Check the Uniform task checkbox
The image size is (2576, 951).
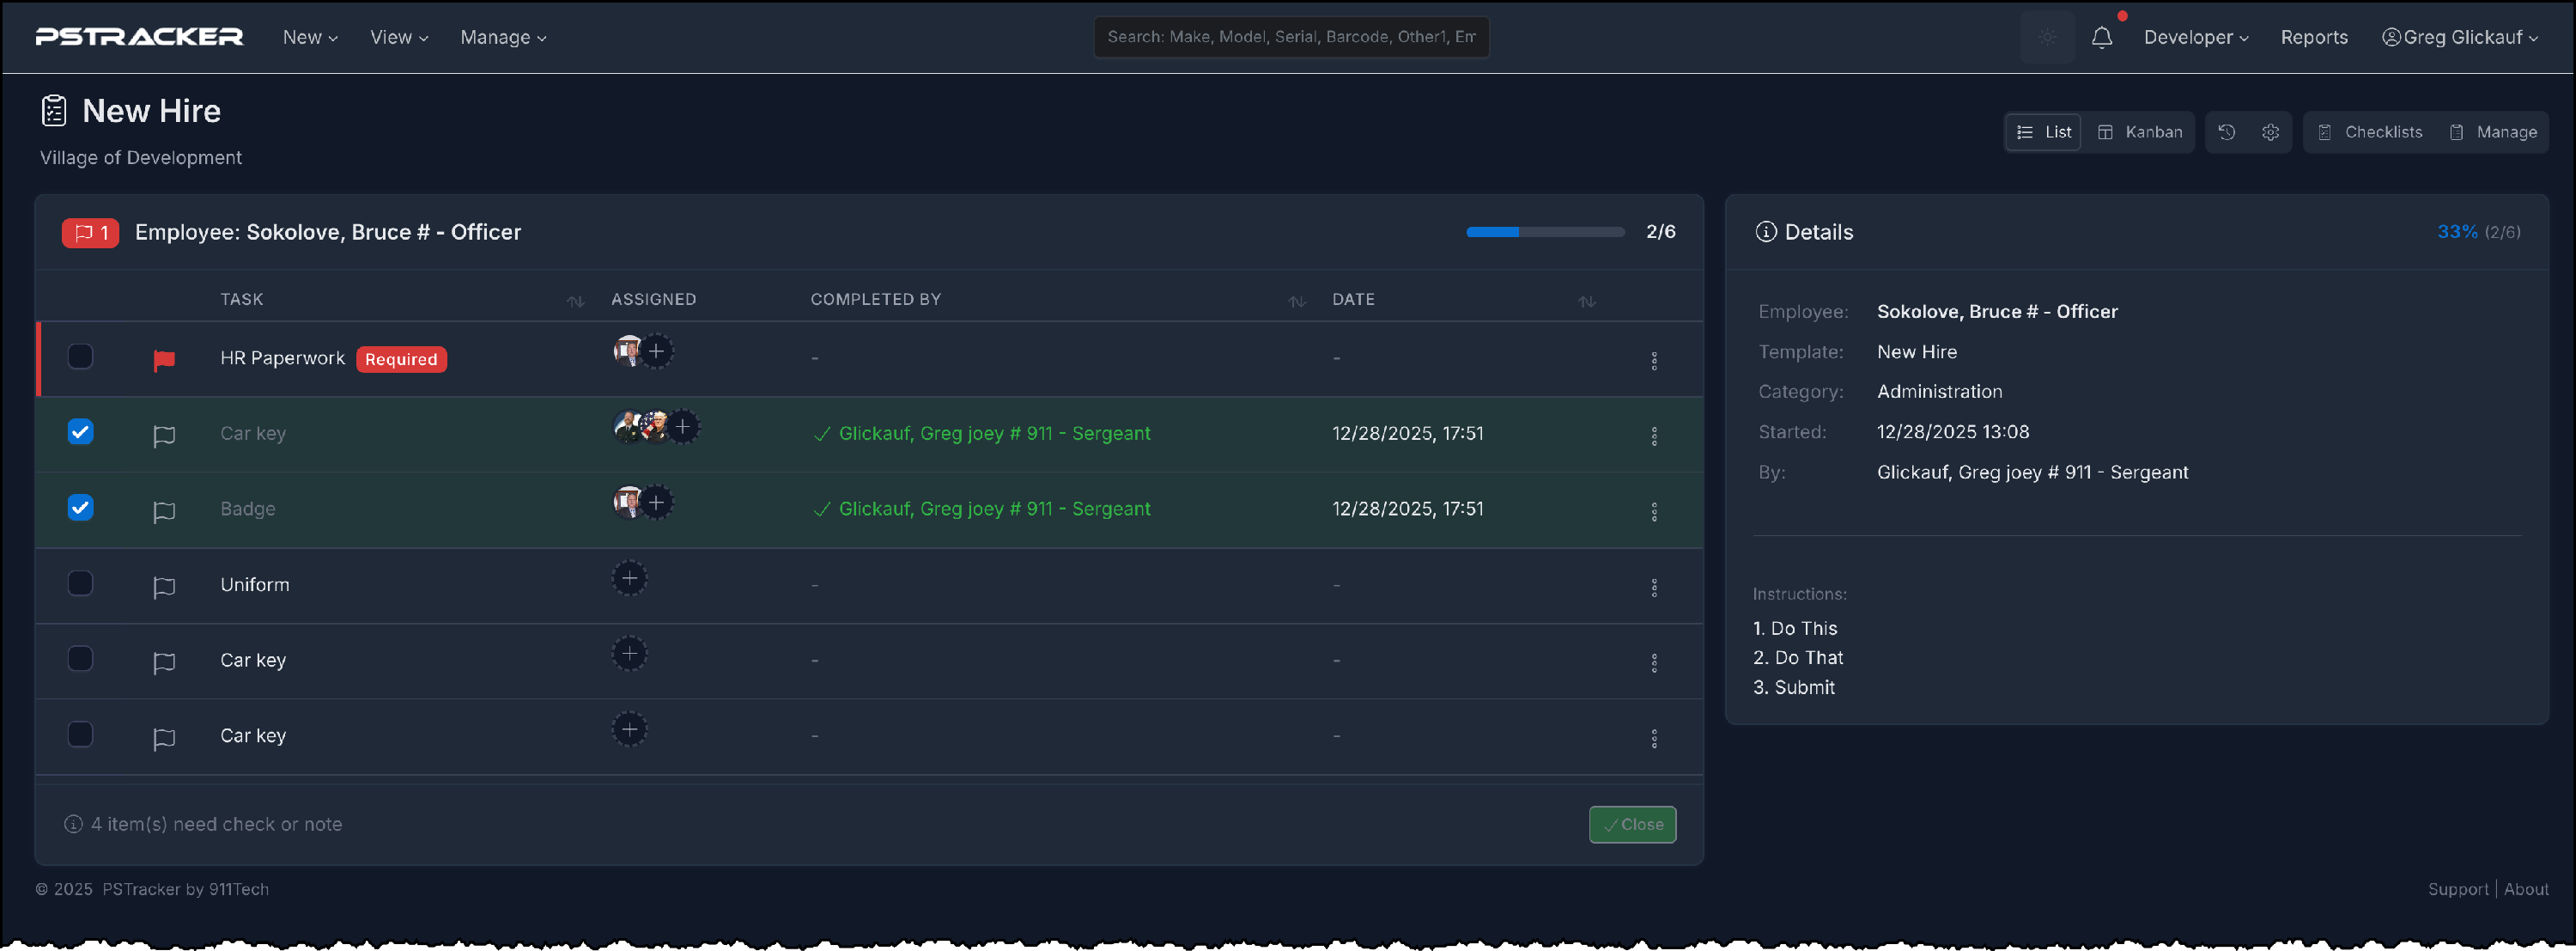pos(80,584)
